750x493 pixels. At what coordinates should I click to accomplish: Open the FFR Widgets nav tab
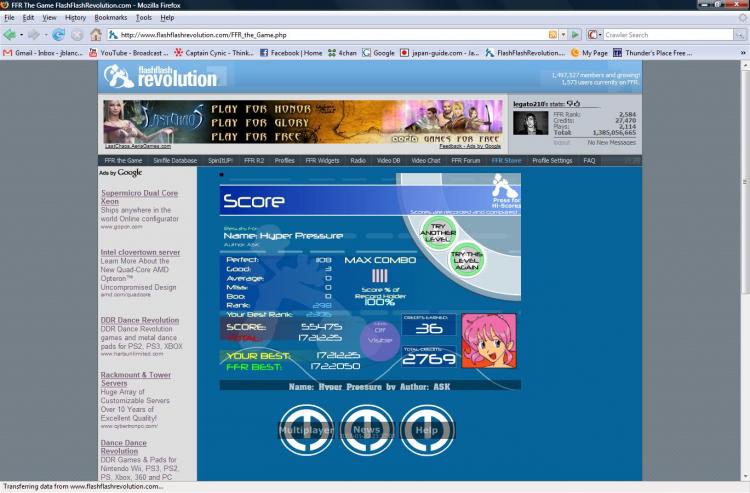click(322, 161)
